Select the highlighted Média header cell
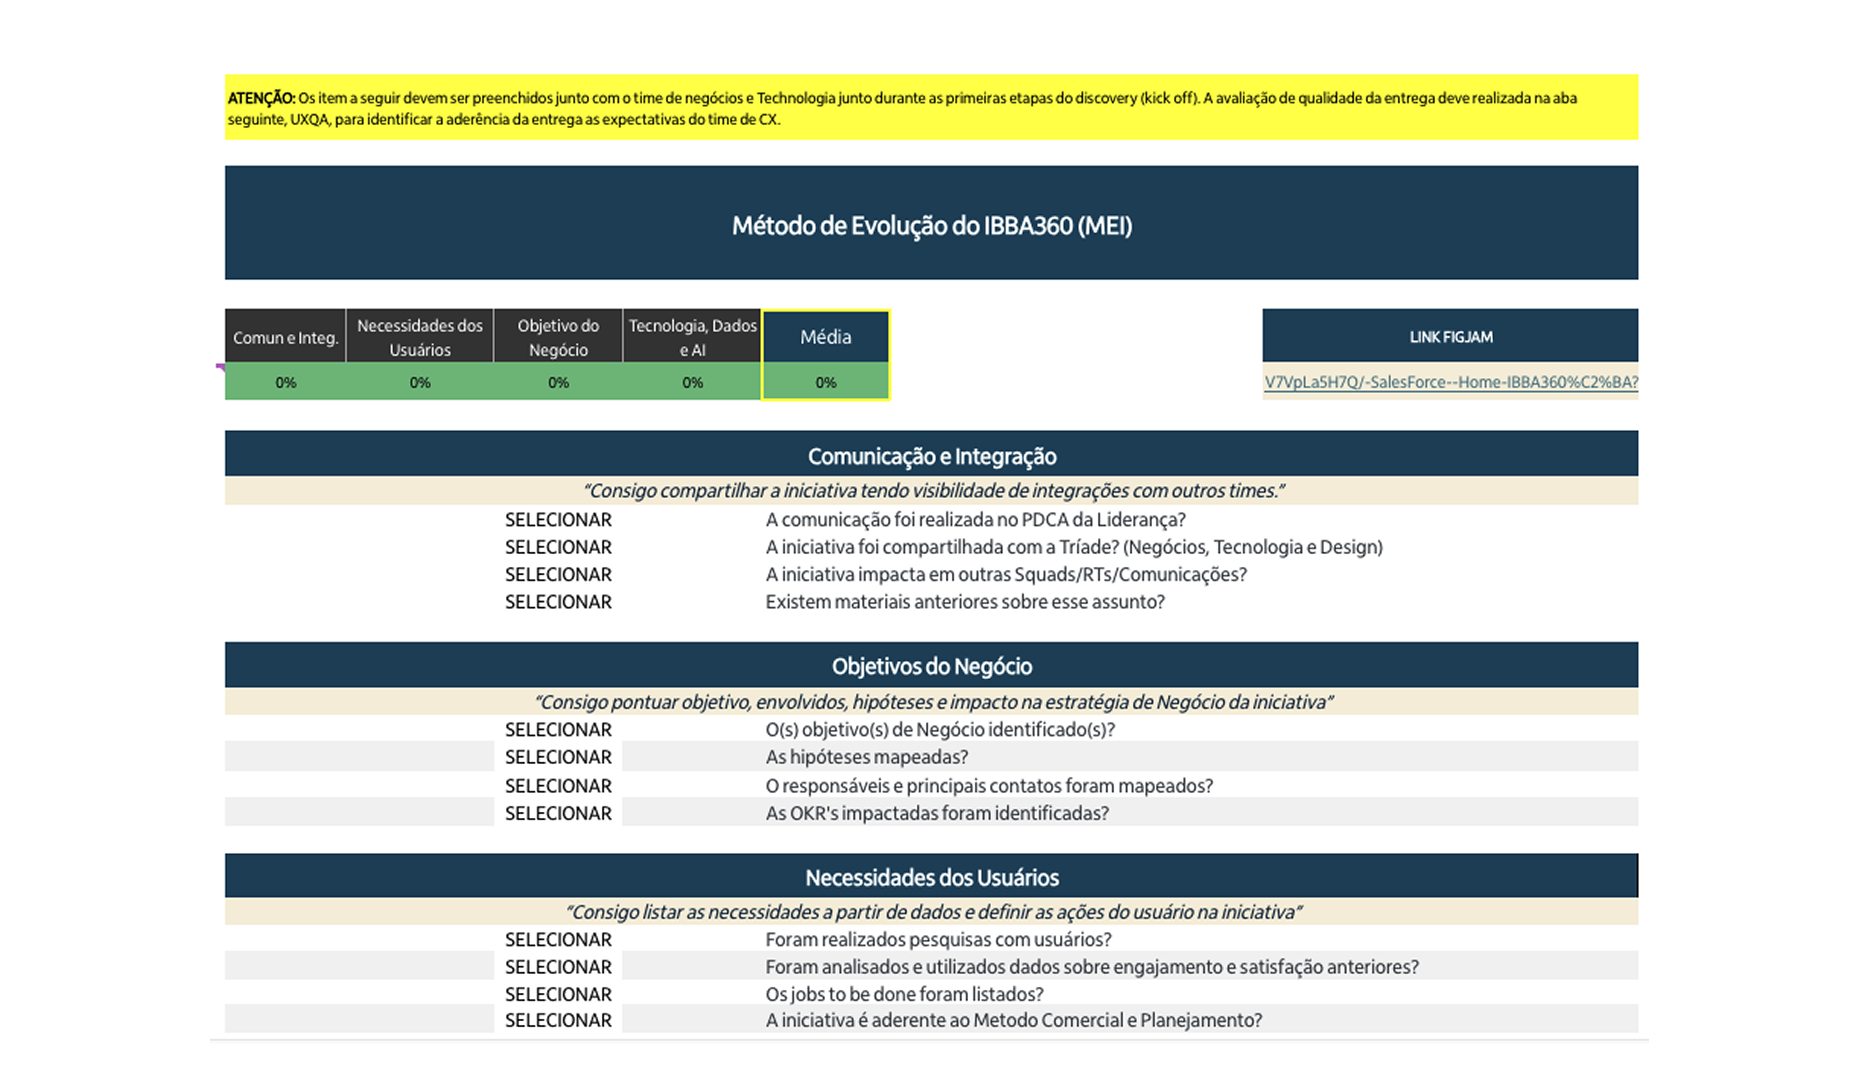The height and width of the screenshot is (1090, 1858). pyautogui.click(x=825, y=337)
